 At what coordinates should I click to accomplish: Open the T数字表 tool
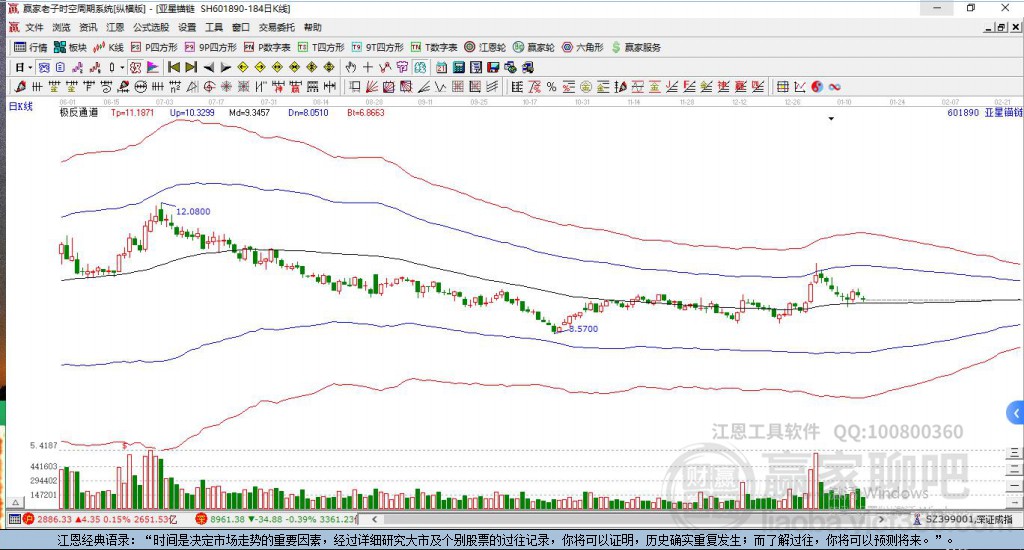click(x=434, y=47)
